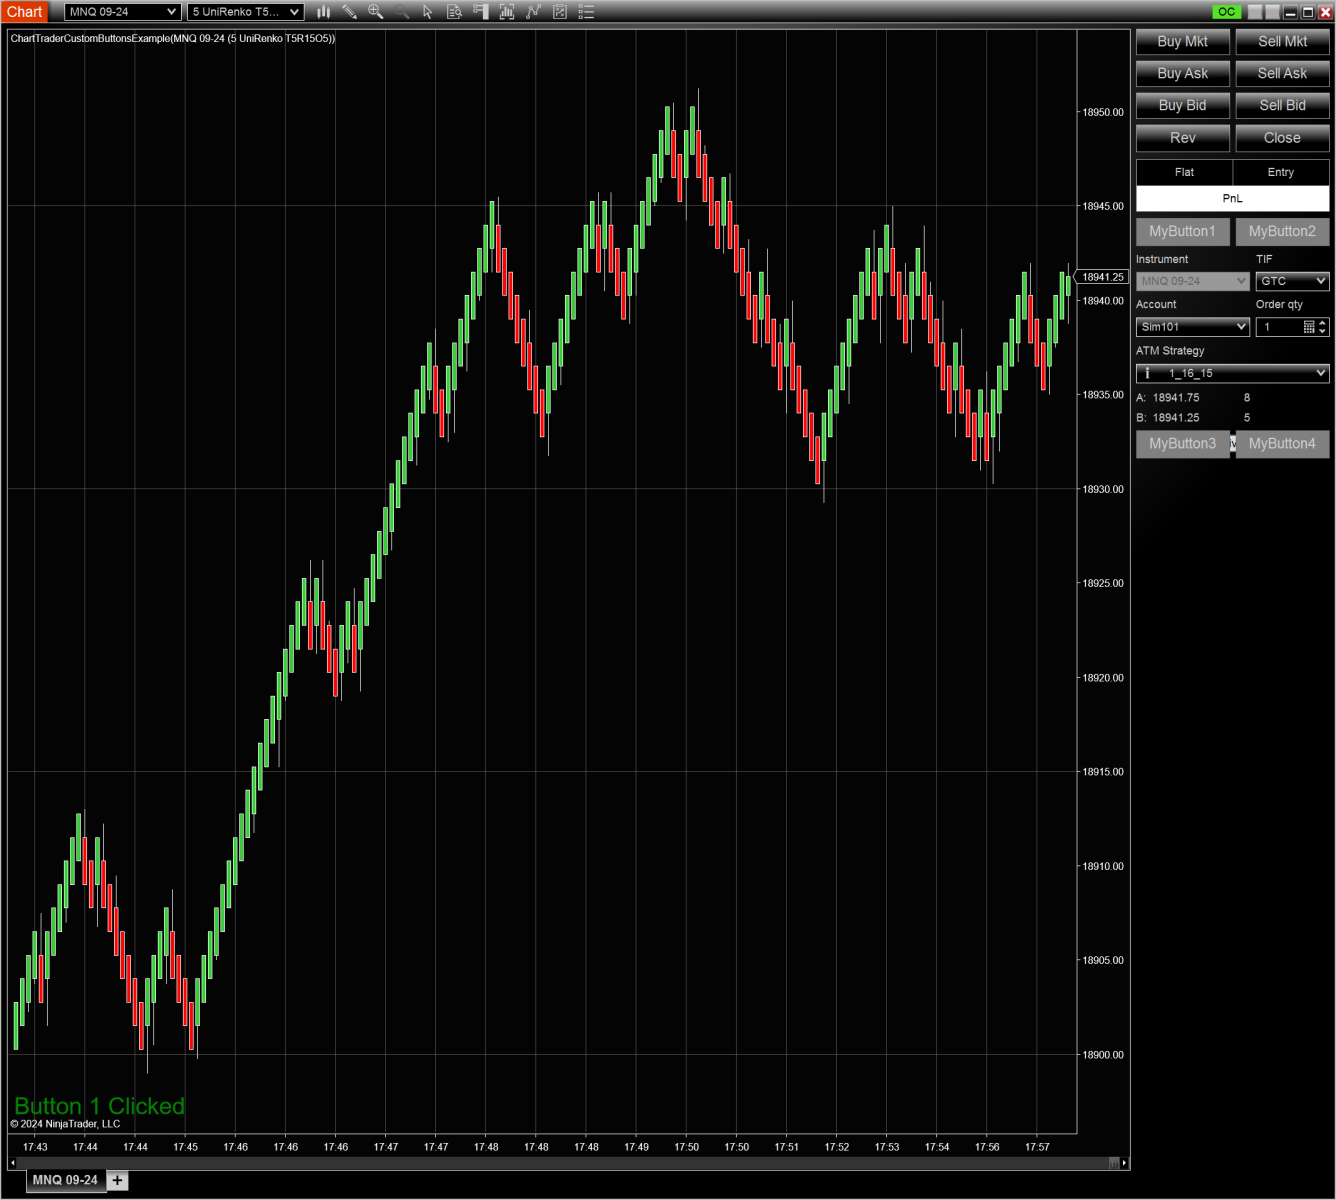The height and width of the screenshot is (1200, 1336).
Task: Click the green 'Button 1 Clicked' text
Action: click(x=100, y=1106)
